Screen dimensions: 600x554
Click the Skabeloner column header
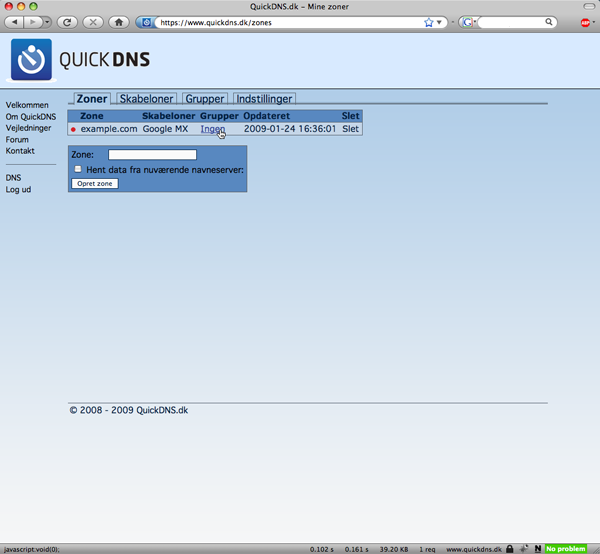[168, 116]
